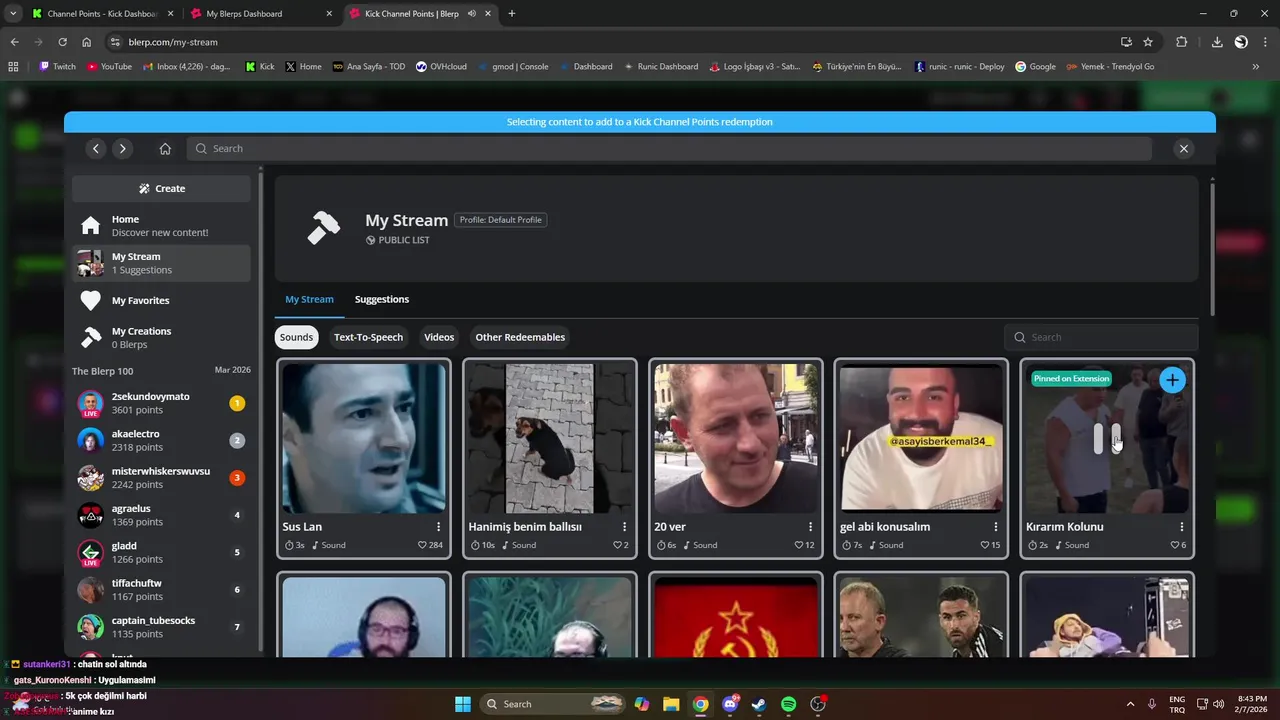Switch to the Suggestions tab
Viewport: 1280px width, 720px height.
click(x=382, y=299)
